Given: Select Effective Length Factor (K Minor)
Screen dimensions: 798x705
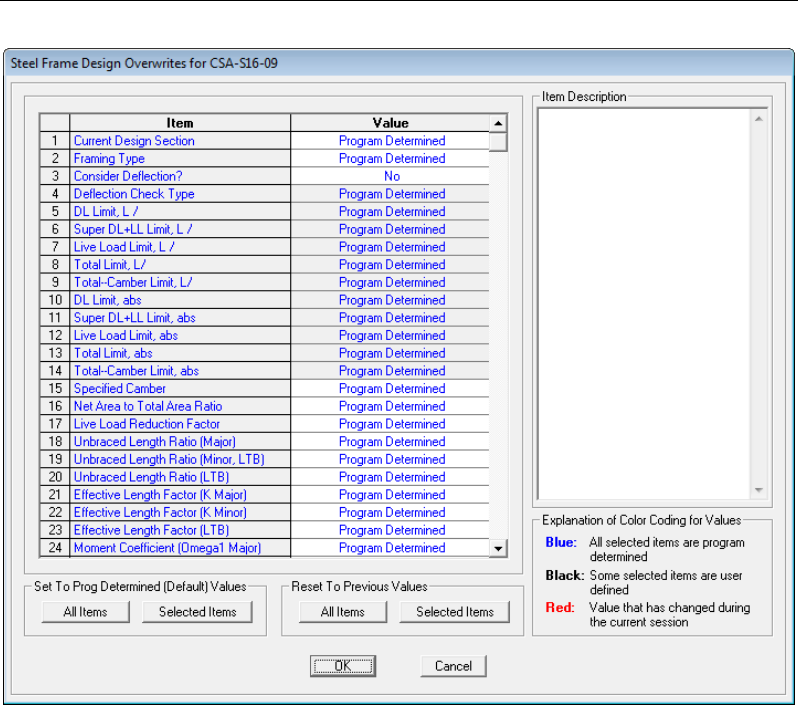Looking at the screenshot, I should pos(180,513).
